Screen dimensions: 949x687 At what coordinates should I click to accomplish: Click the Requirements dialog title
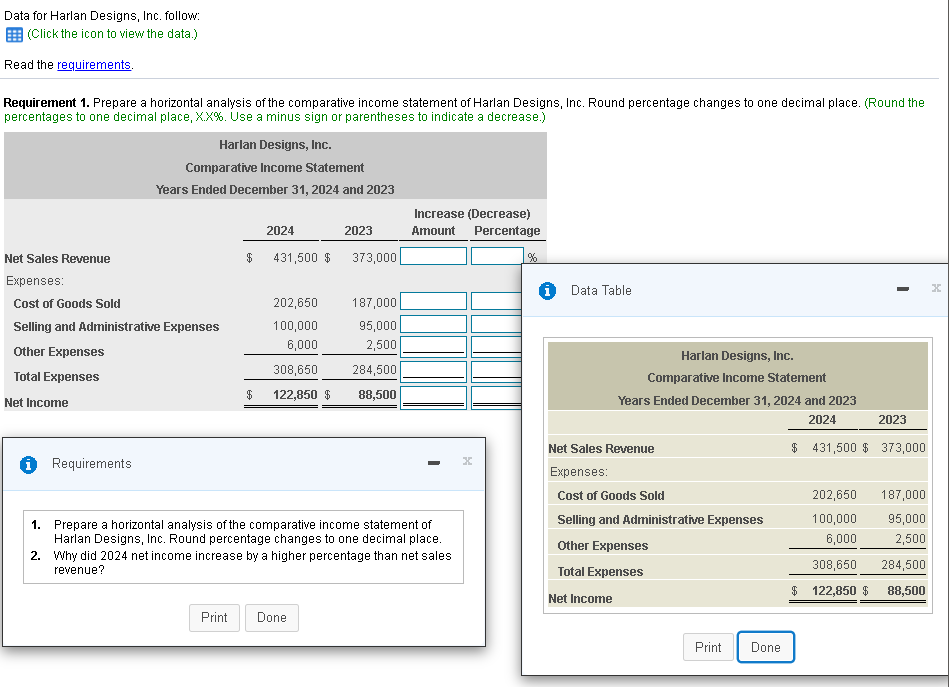[x=91, y=464]
